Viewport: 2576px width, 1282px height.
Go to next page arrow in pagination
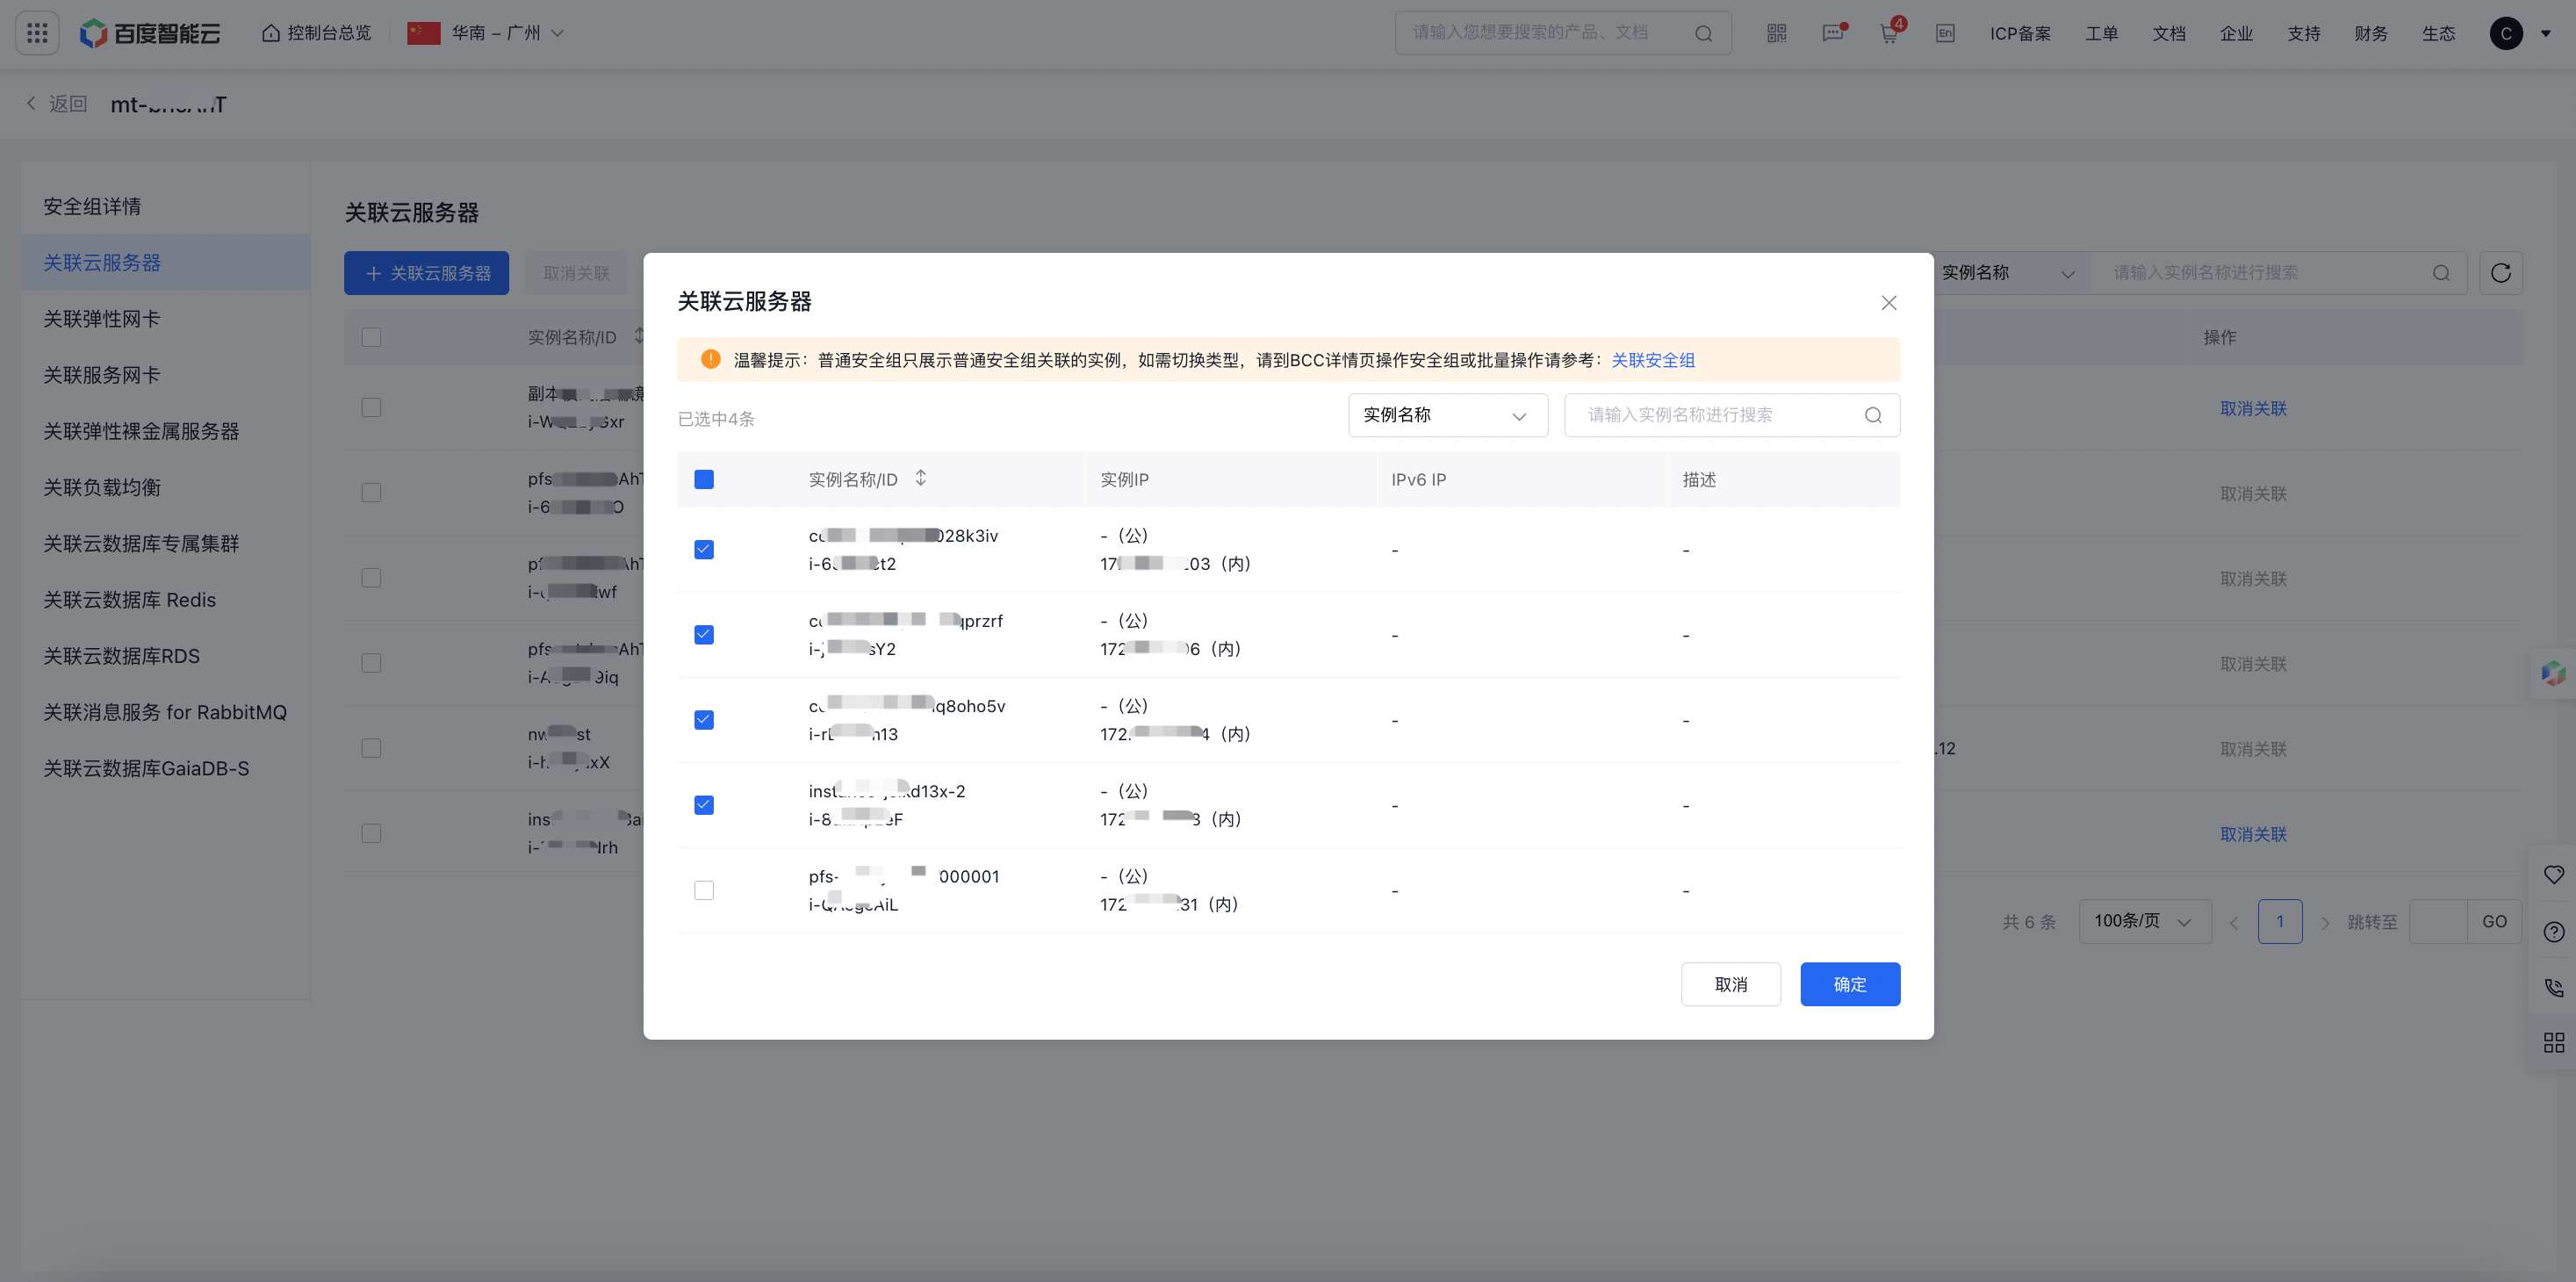(x=2326, y=922)
